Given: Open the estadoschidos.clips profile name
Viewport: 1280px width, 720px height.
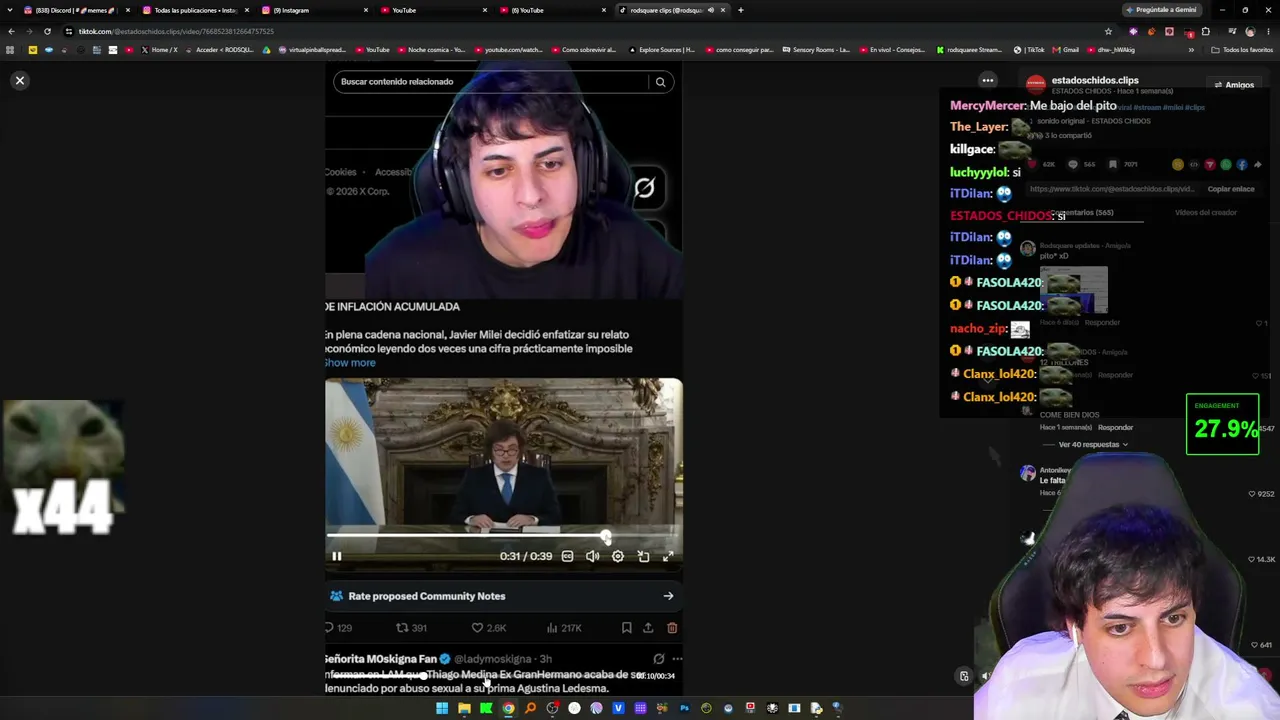Looking at the screenshot, I should tap(1095, 80).
